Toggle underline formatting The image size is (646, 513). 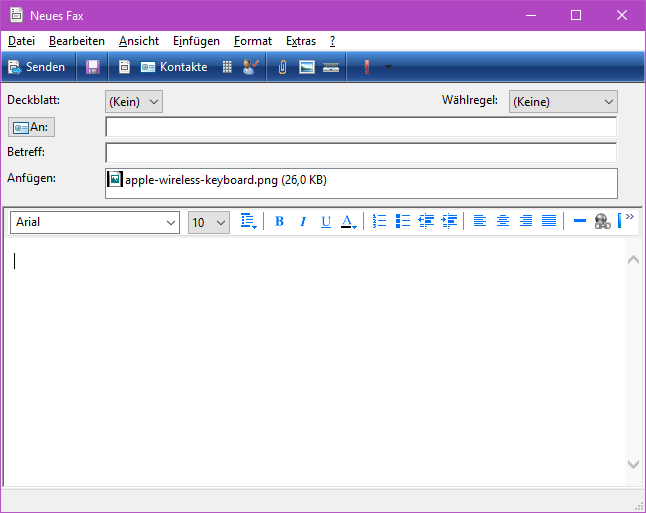click(325, 222)
